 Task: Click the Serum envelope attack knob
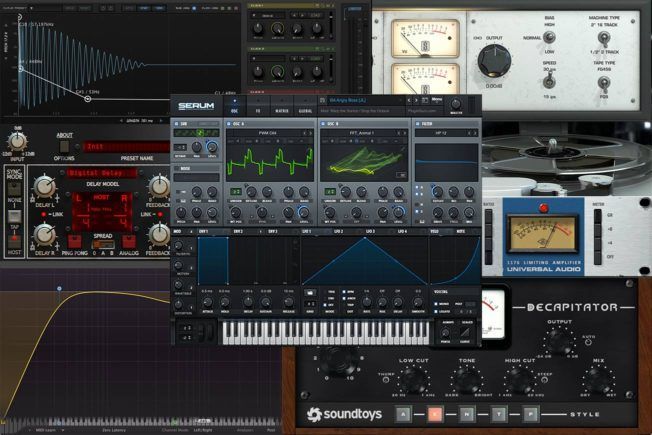point(207,302)
